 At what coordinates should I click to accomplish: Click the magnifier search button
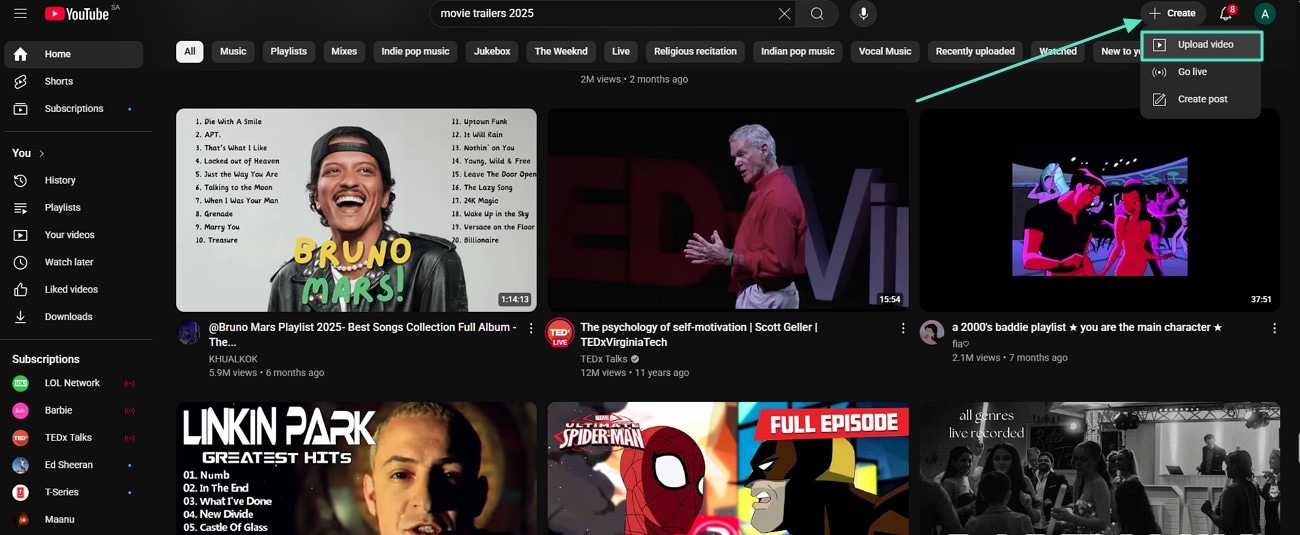(817, 14)
